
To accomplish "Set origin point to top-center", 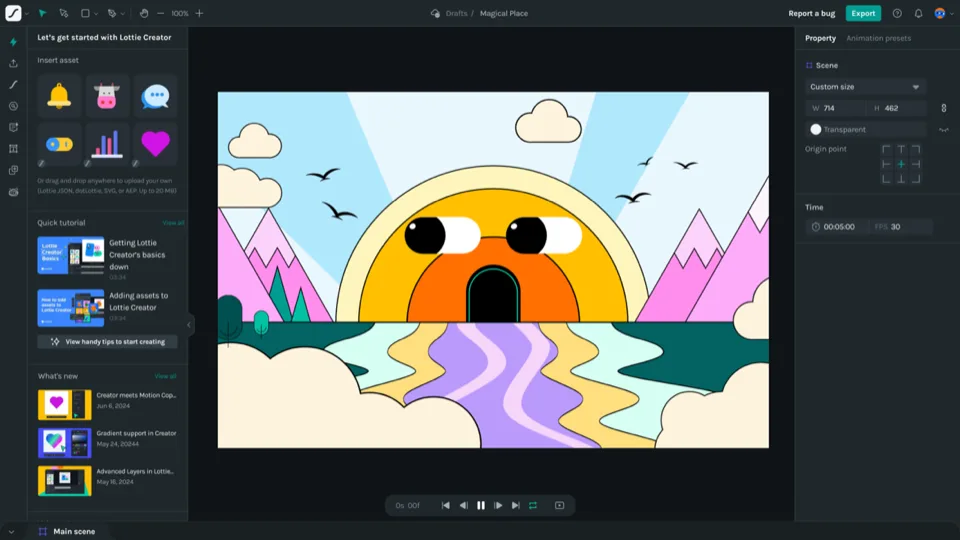I will click(901, 149).
